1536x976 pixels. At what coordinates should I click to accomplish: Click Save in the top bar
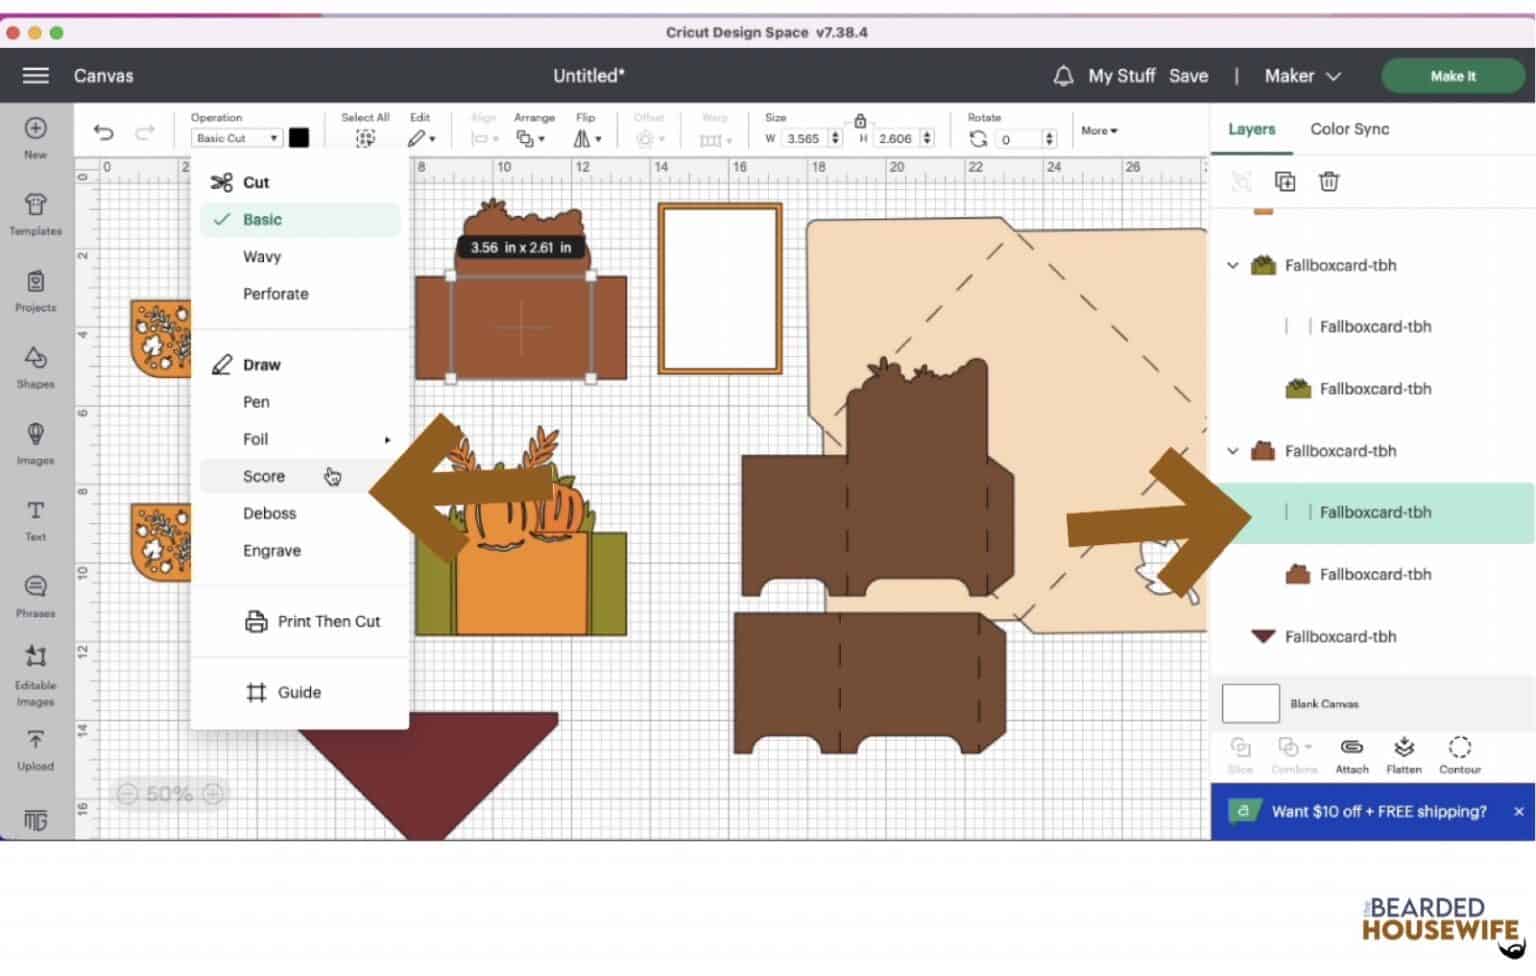click(1188, 76)
